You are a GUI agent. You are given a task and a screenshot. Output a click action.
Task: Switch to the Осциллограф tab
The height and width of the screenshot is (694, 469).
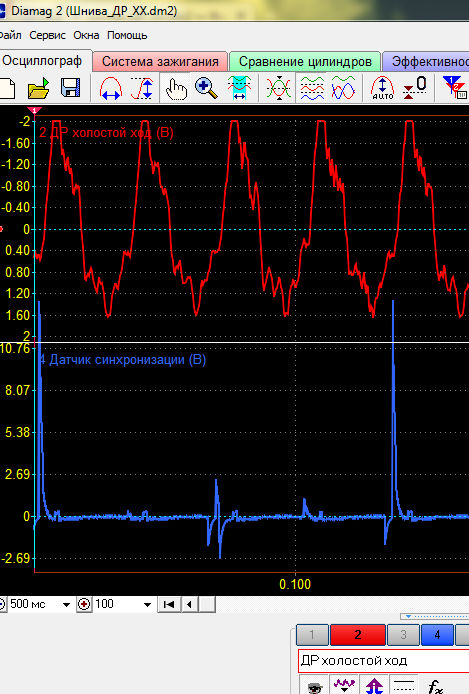pos(44,61)
